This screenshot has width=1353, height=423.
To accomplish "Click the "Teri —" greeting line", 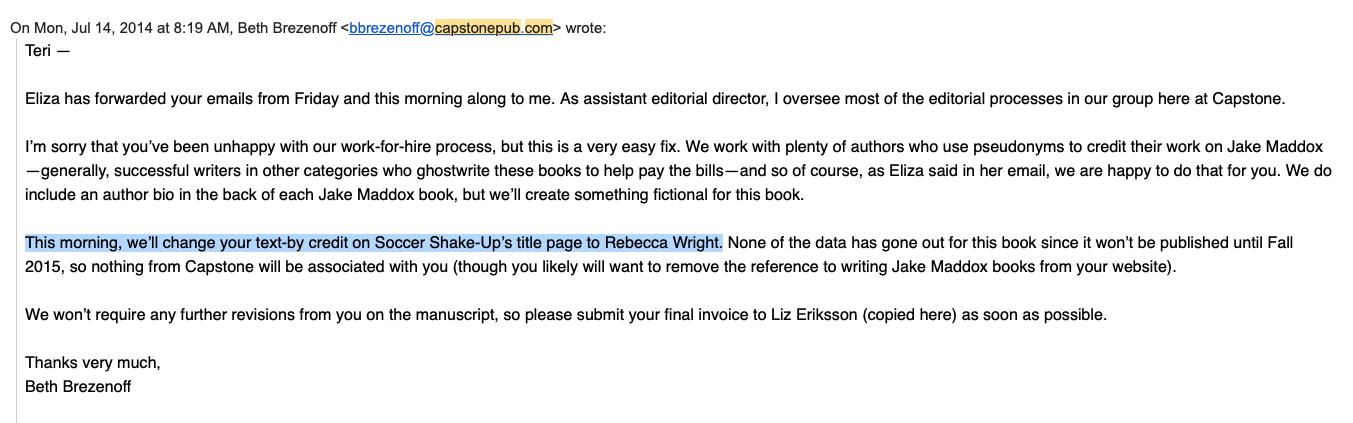I will (48, 51).
